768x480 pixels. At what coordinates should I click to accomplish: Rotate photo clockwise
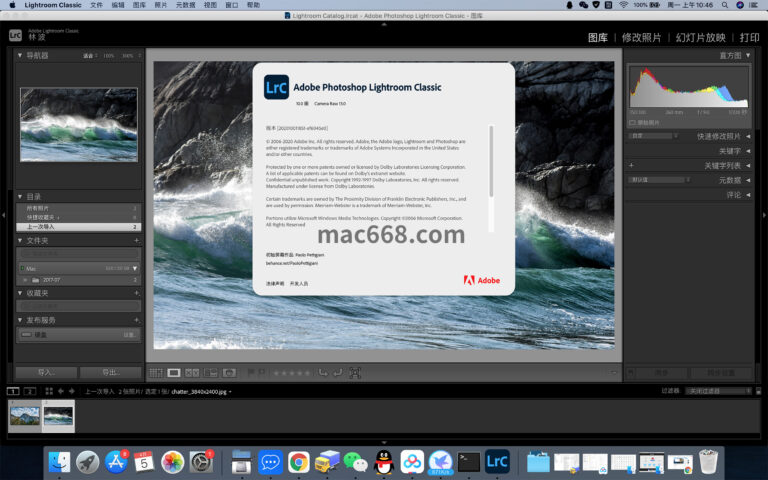tap(337, 373)
